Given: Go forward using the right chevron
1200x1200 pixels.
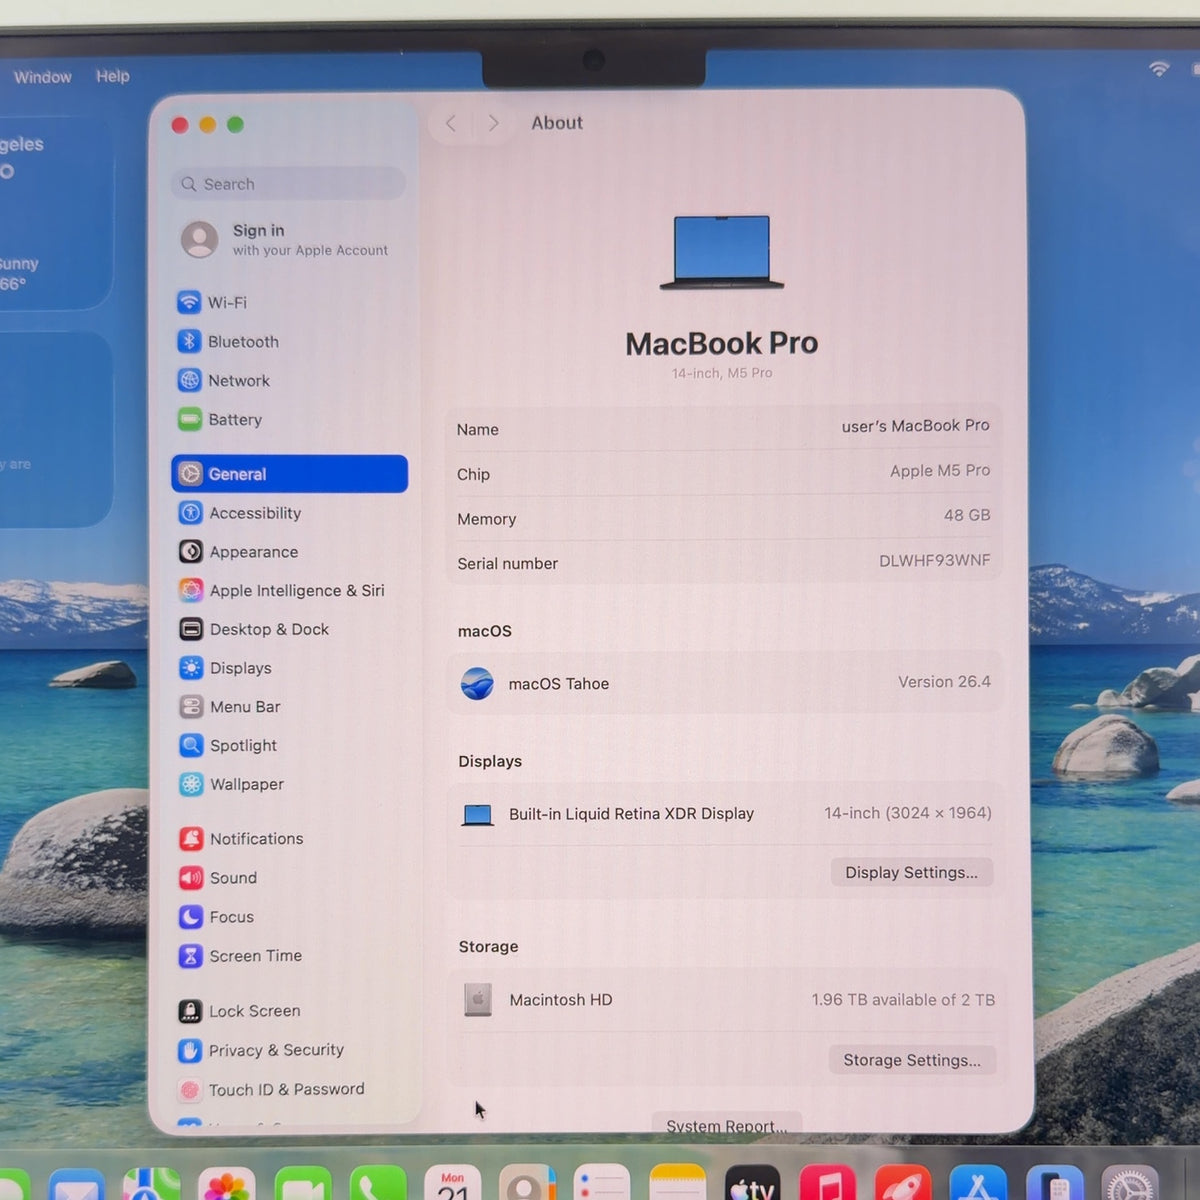Looking at the screenshot, I should tap(493, 123).
